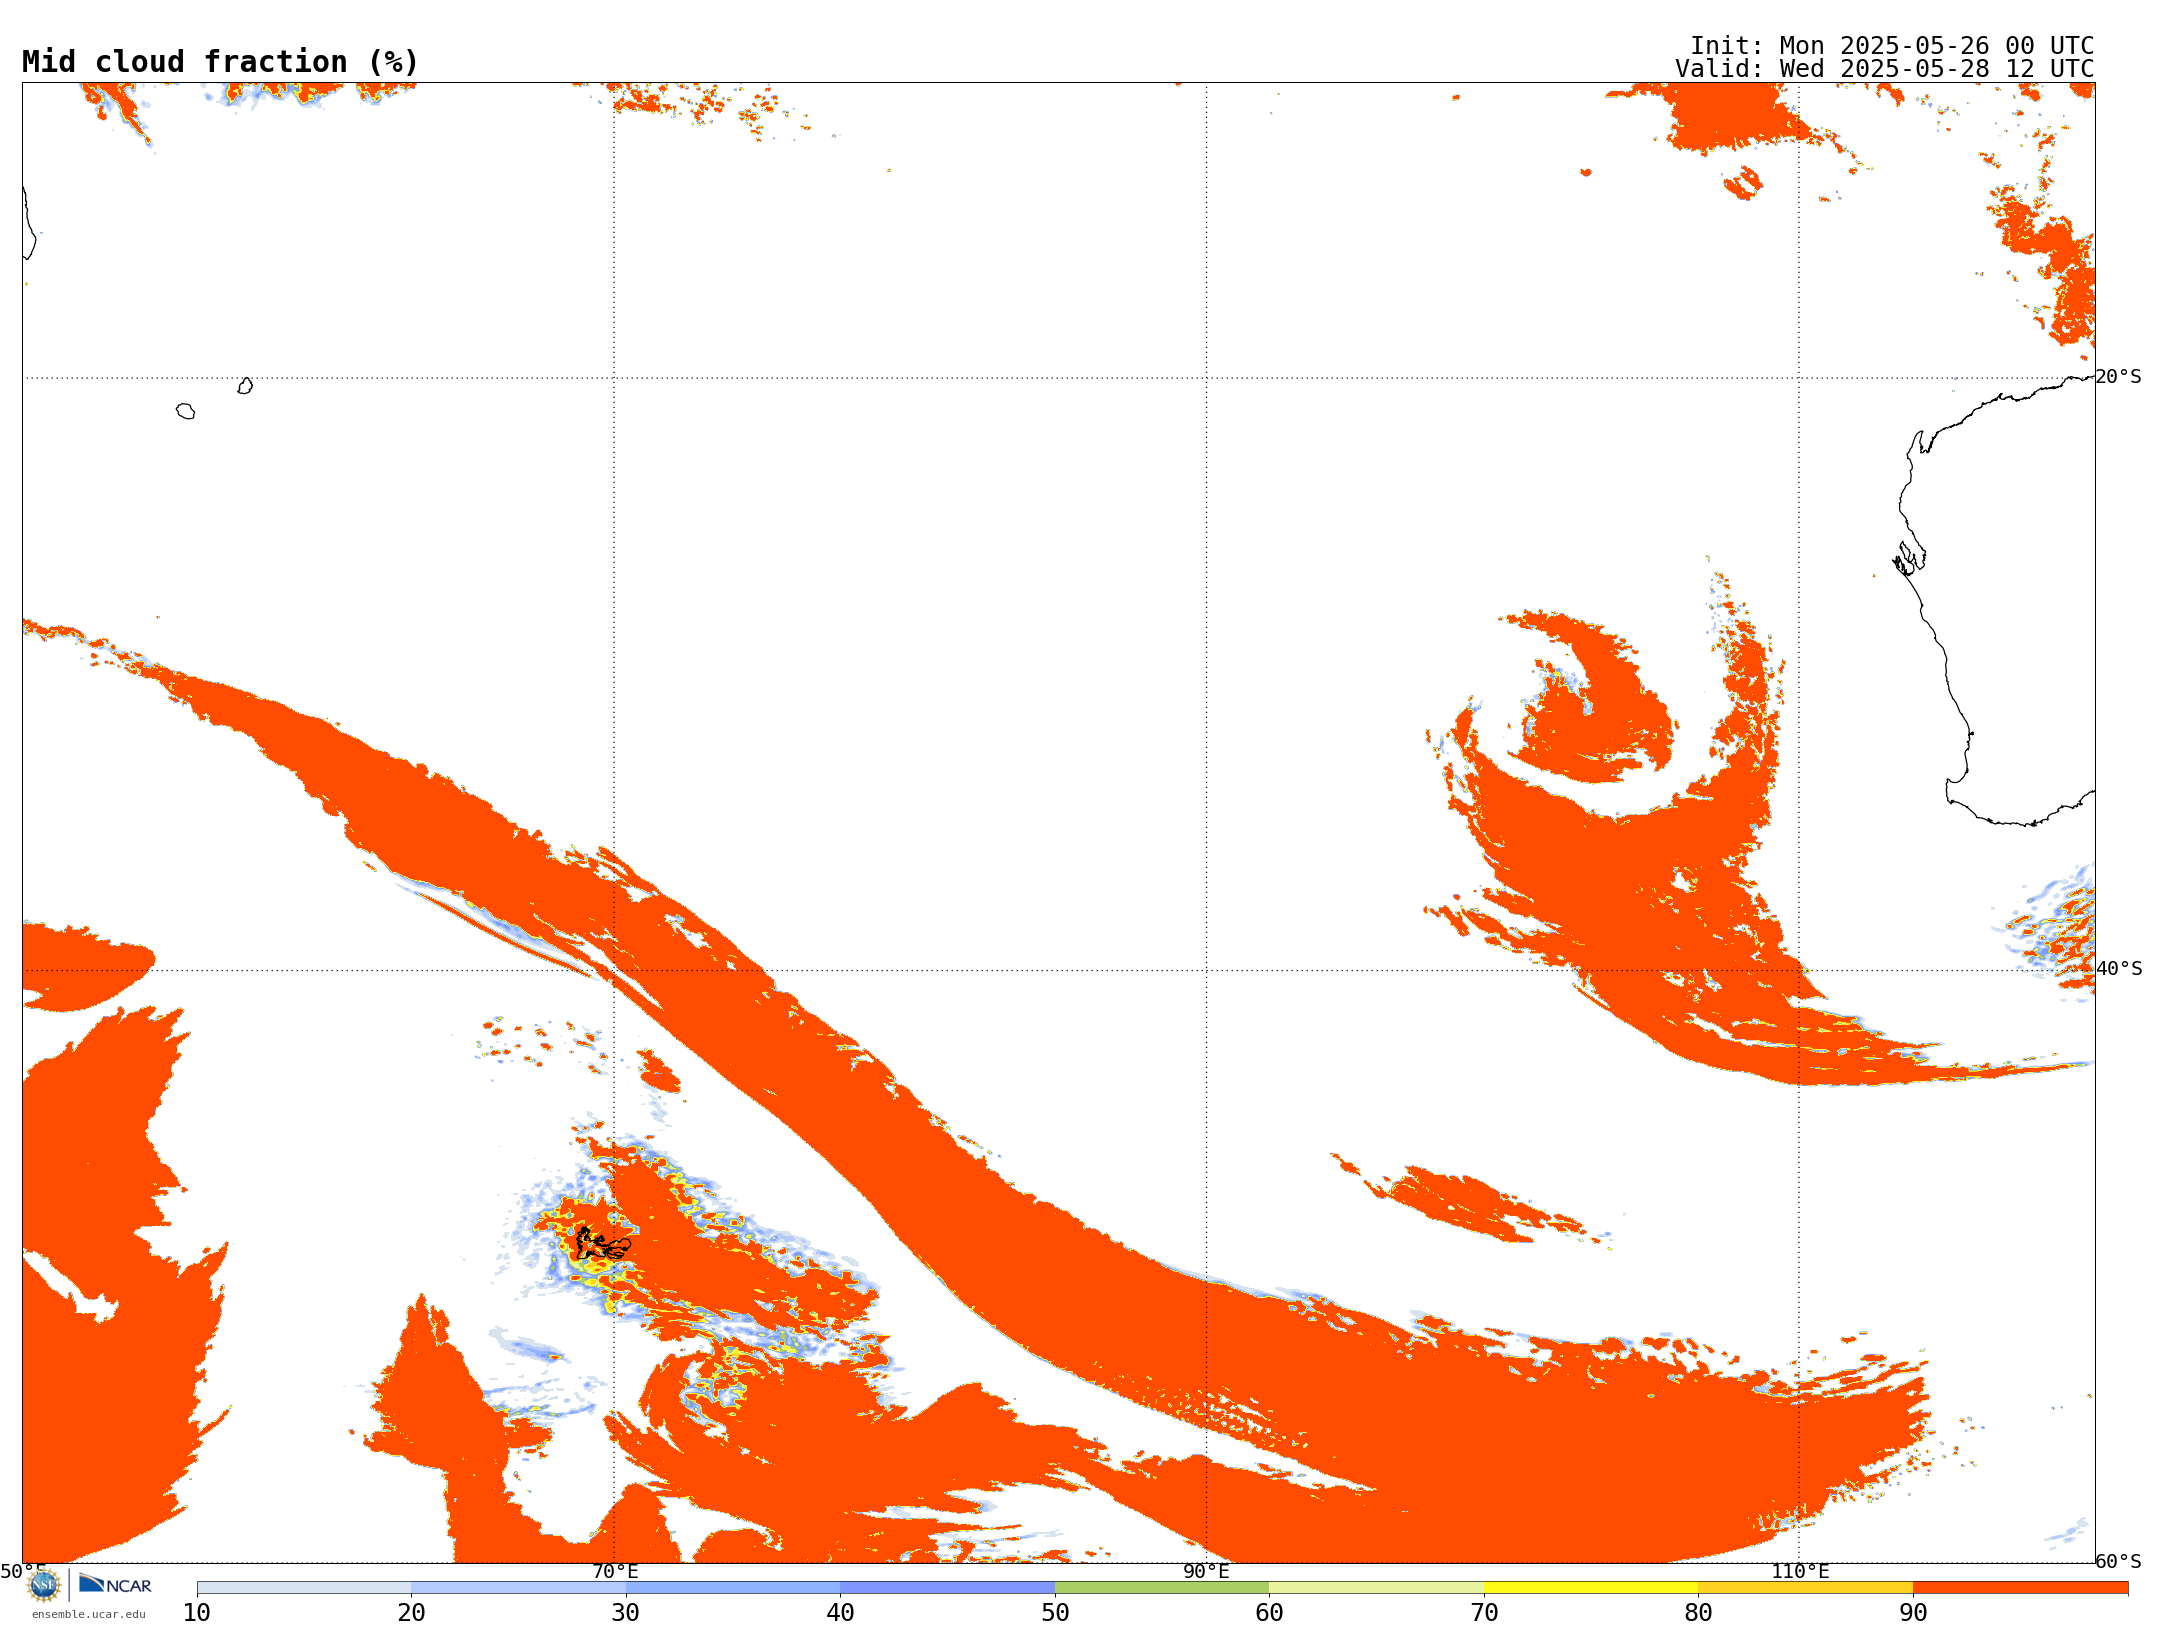Screen dimensions: 2160x1626
Task: Click the 90+ orange-red colorbar segment
Action: click(2020, 1588)
